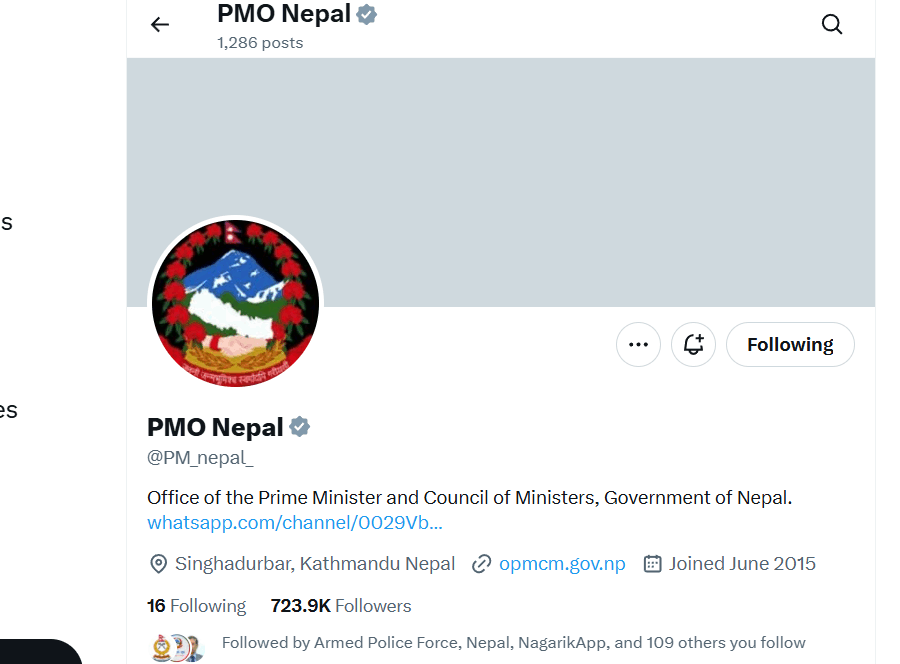Toggle the Following button to unfollow
900x664 pixels.
coord(790,345)
